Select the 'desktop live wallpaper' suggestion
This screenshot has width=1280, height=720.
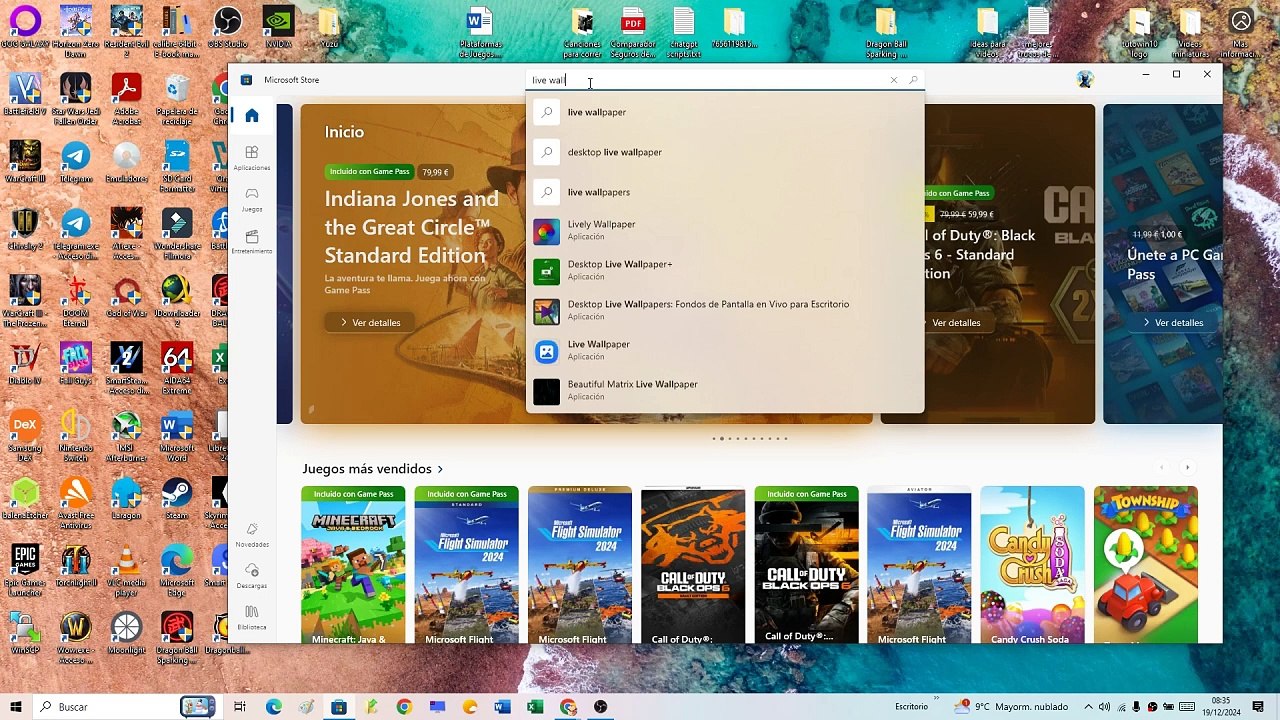(x=725, y=152)
